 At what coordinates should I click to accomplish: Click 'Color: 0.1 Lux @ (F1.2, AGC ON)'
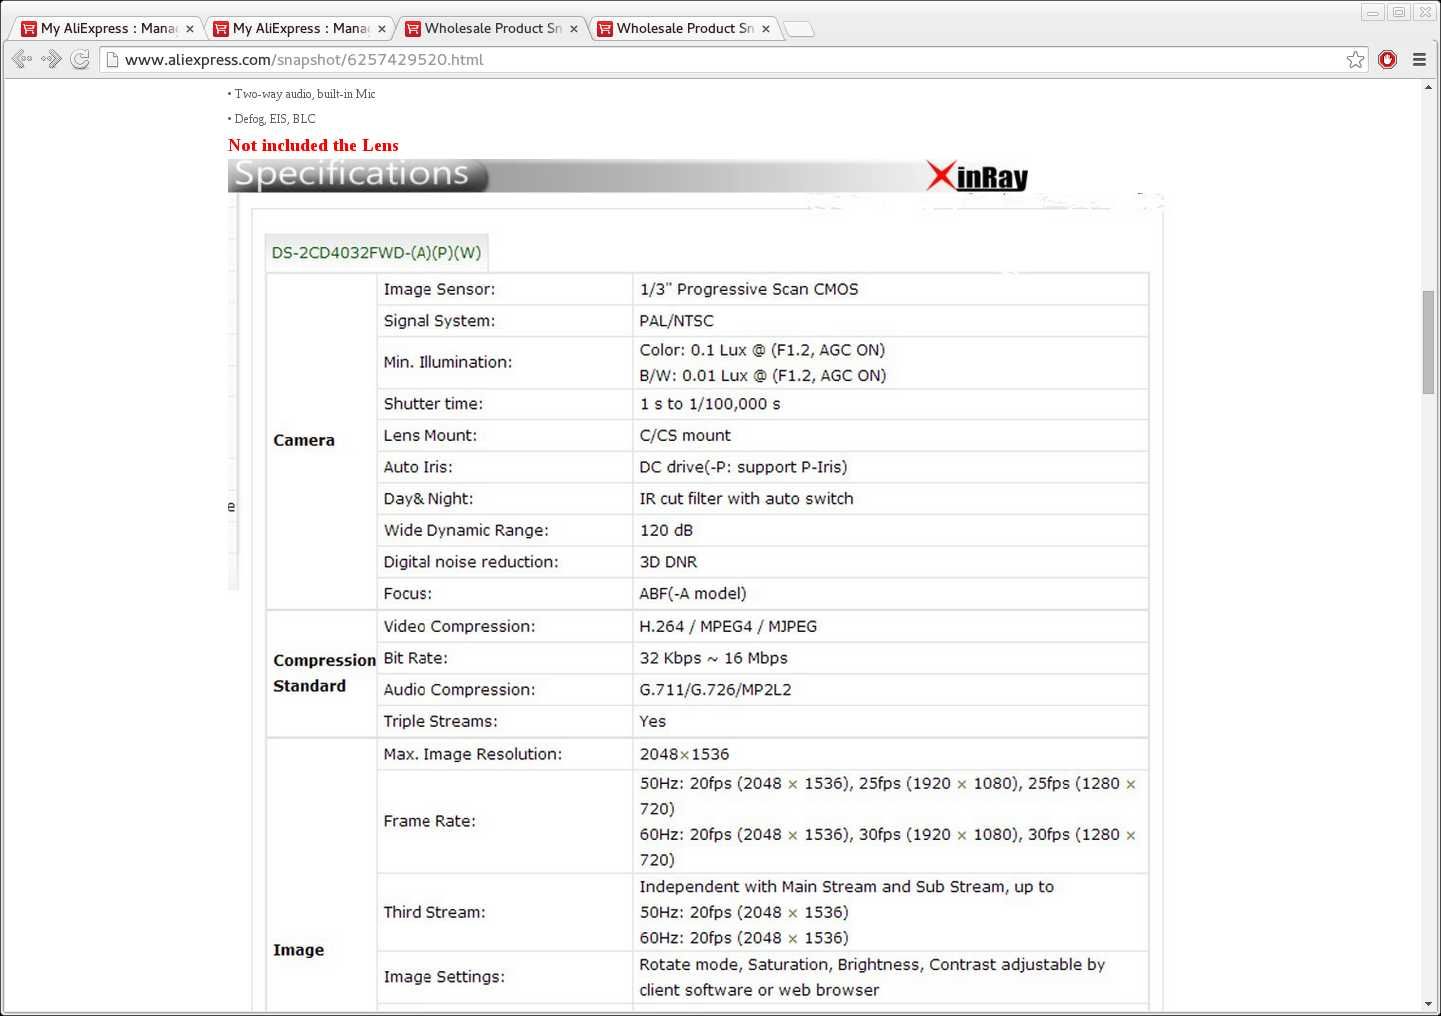[763, 350]
